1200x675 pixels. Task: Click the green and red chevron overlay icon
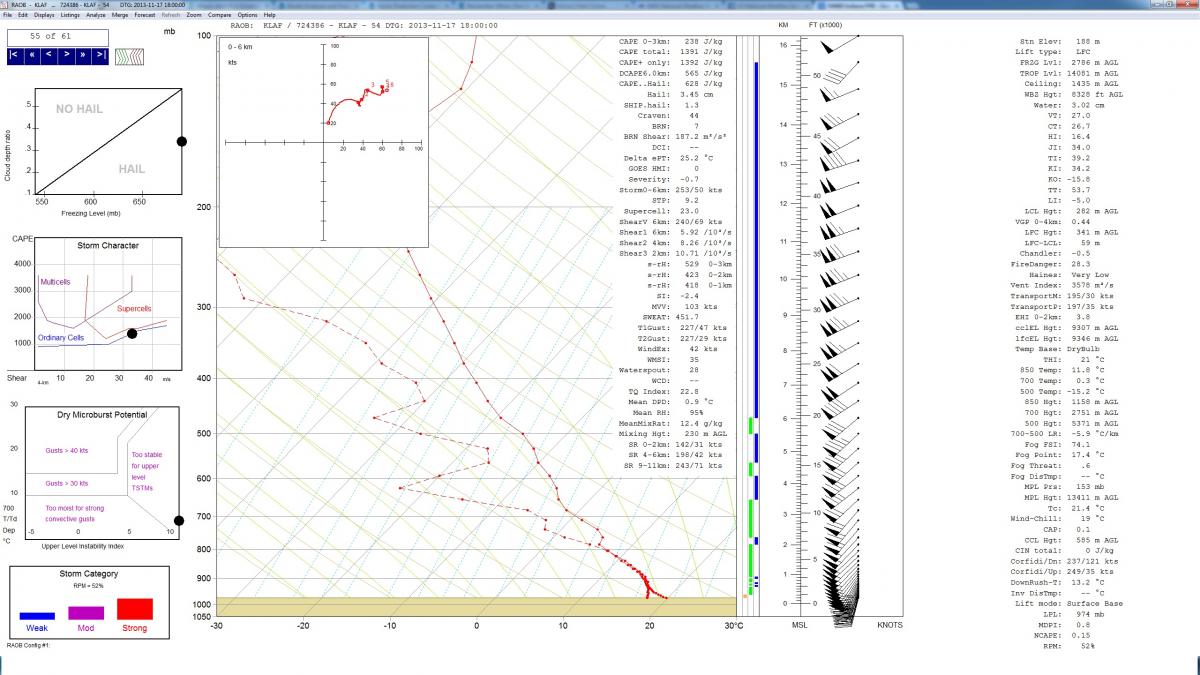coord(127,56)
